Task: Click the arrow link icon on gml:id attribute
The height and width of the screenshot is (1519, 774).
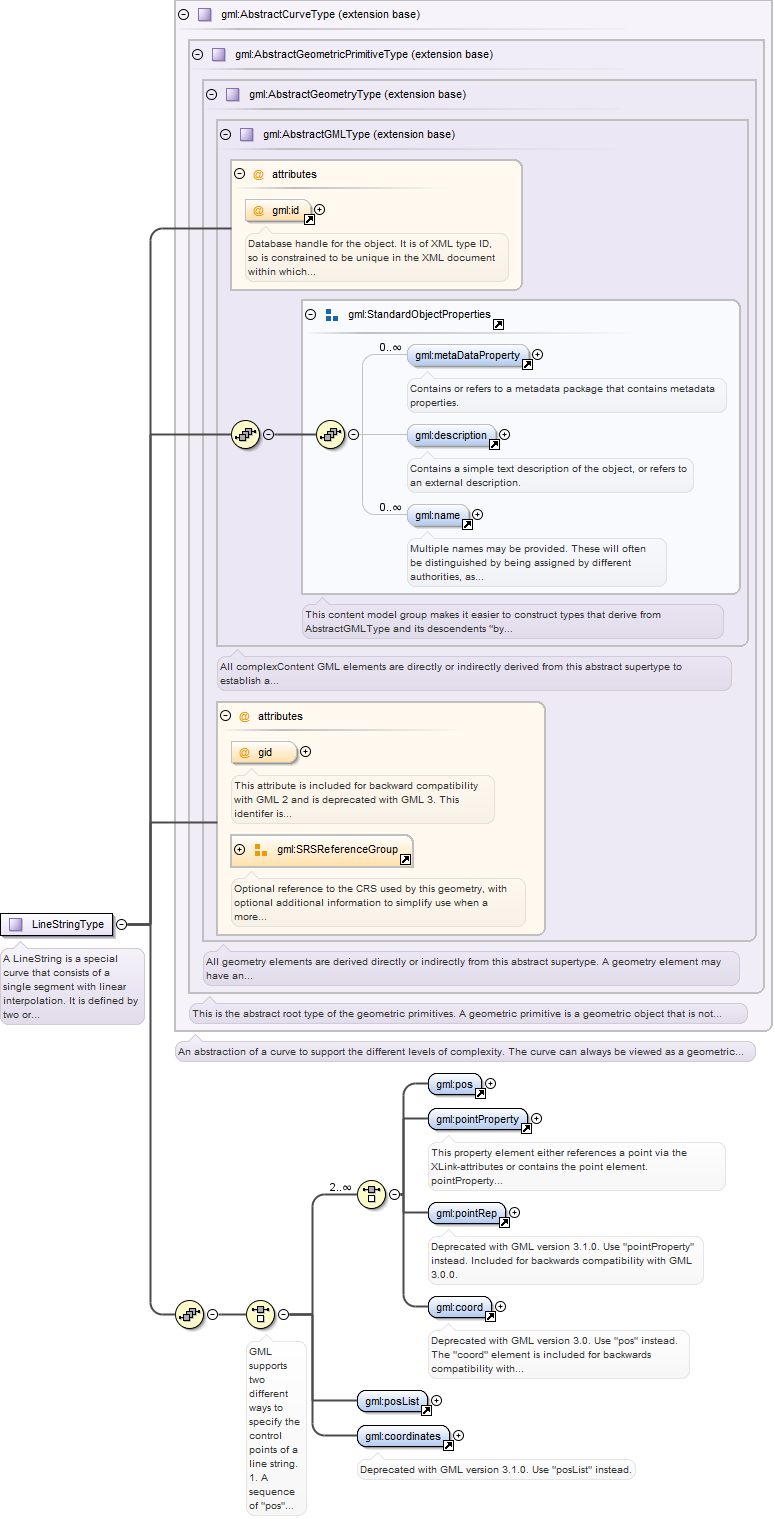Action: click(x=309, y=219)
